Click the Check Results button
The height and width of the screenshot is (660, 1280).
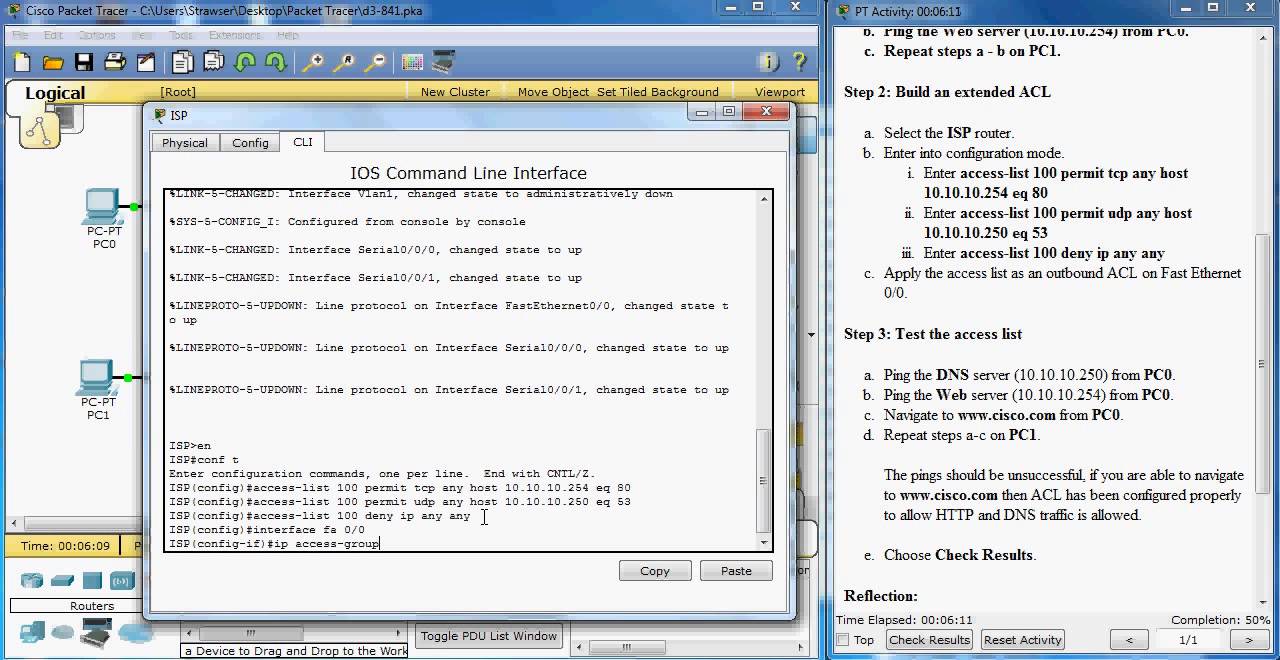pyautogui.click(x=929, y=640)
